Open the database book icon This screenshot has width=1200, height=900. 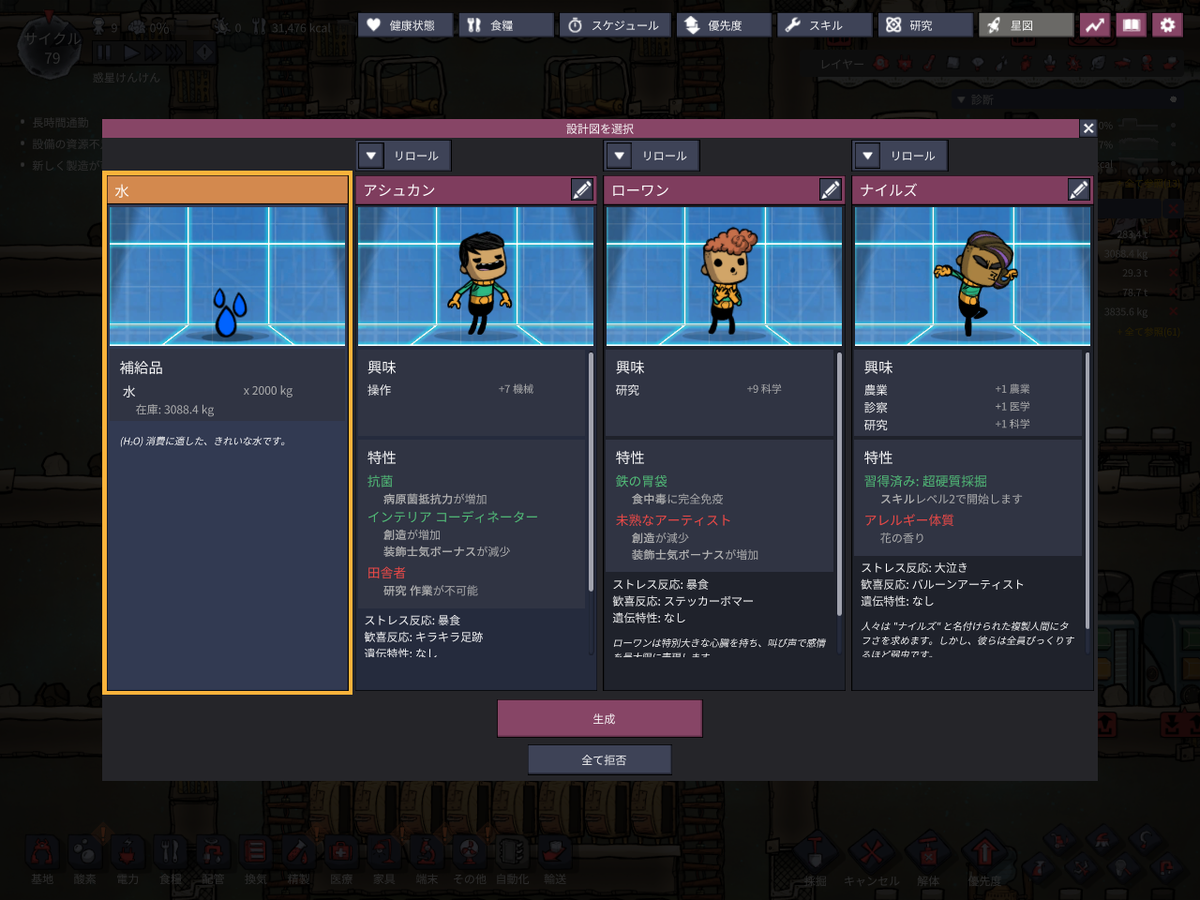[1131, 25]
